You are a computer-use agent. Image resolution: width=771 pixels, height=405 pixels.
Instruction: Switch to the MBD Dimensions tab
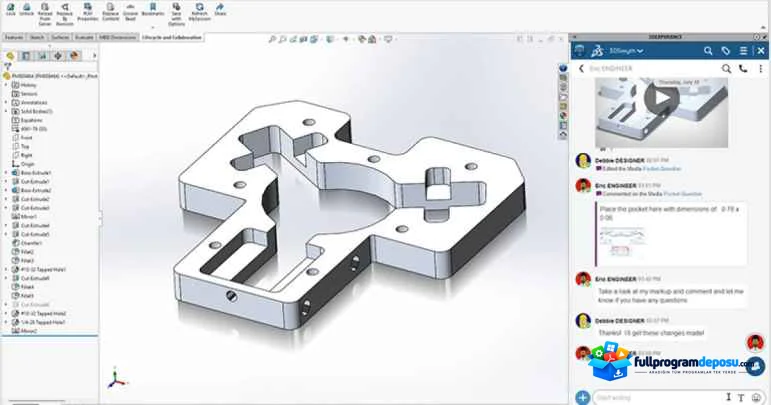pyautogui.click(x=118, y=37)
